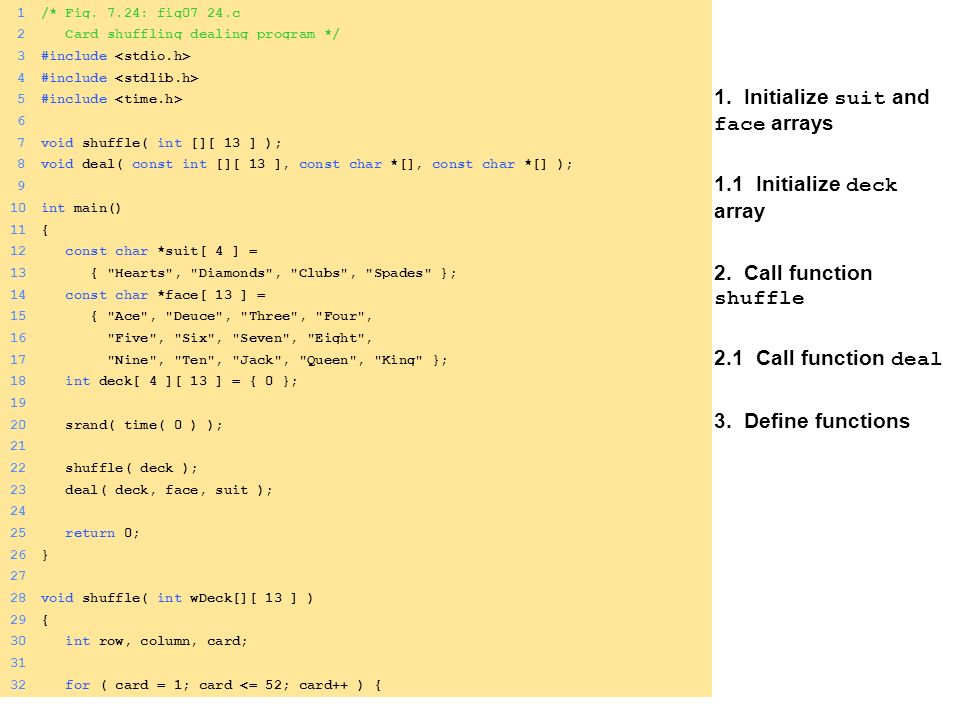Click the line starting with "Nine", "Ten"
The image size is (960, 720).
[277, 360]
